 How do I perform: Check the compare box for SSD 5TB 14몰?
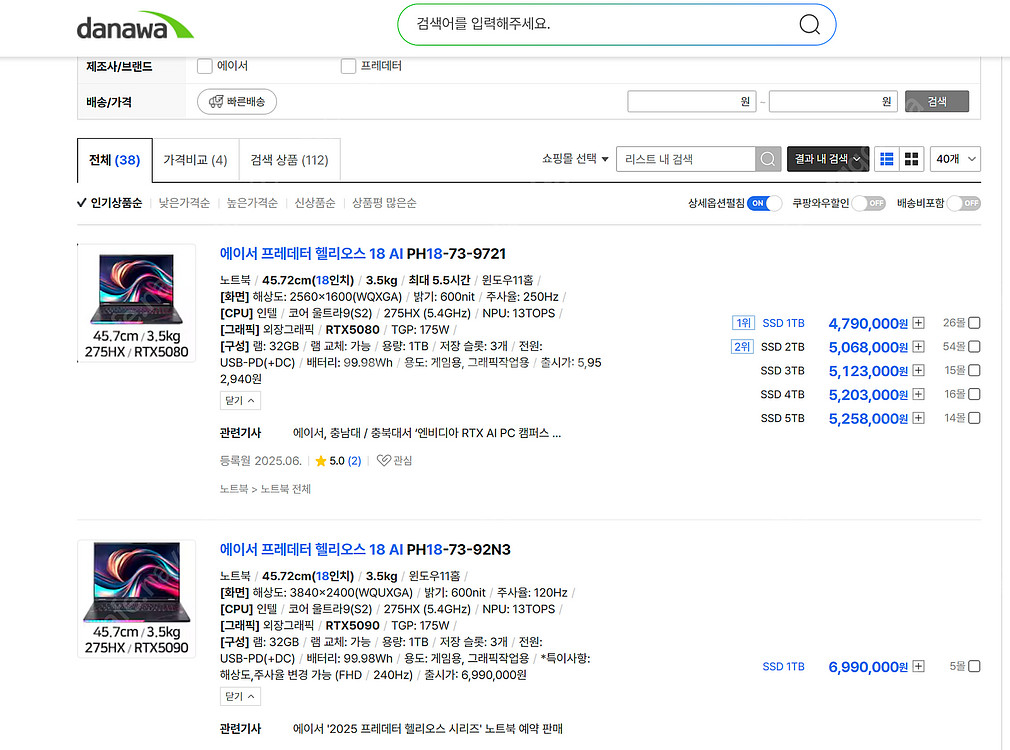point(974,418)
